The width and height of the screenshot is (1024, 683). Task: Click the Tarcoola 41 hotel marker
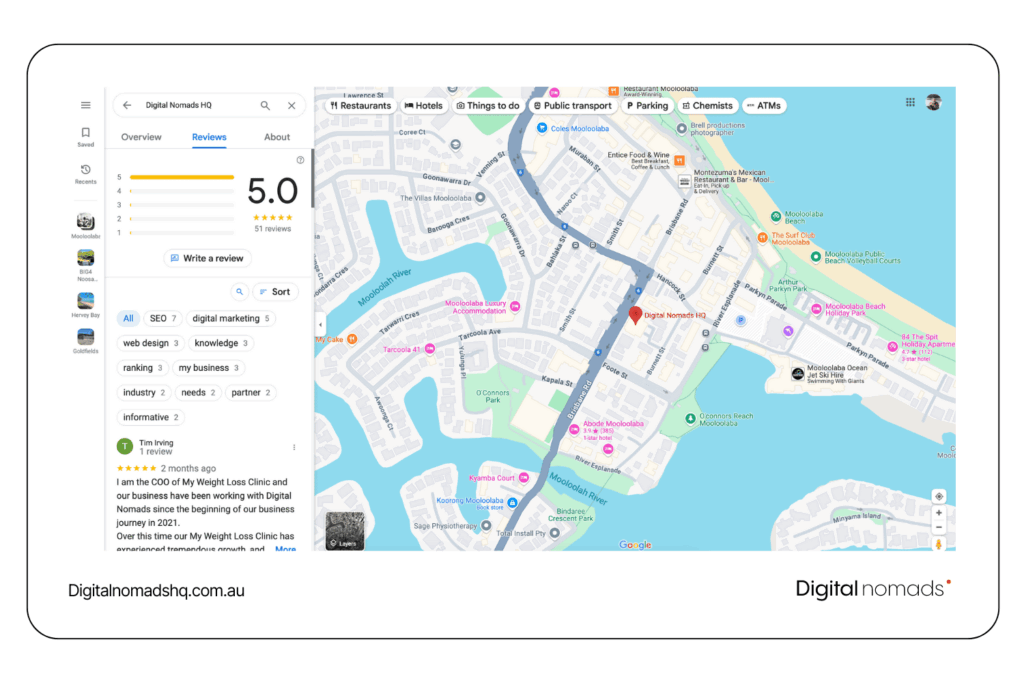pos(430,349)
